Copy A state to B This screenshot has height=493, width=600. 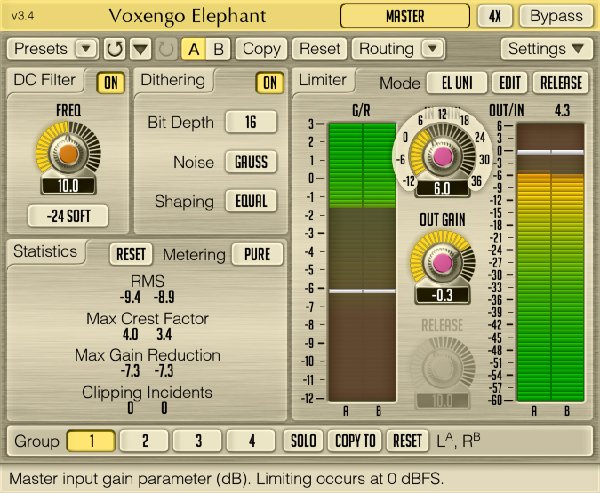[x=261, y=49]
